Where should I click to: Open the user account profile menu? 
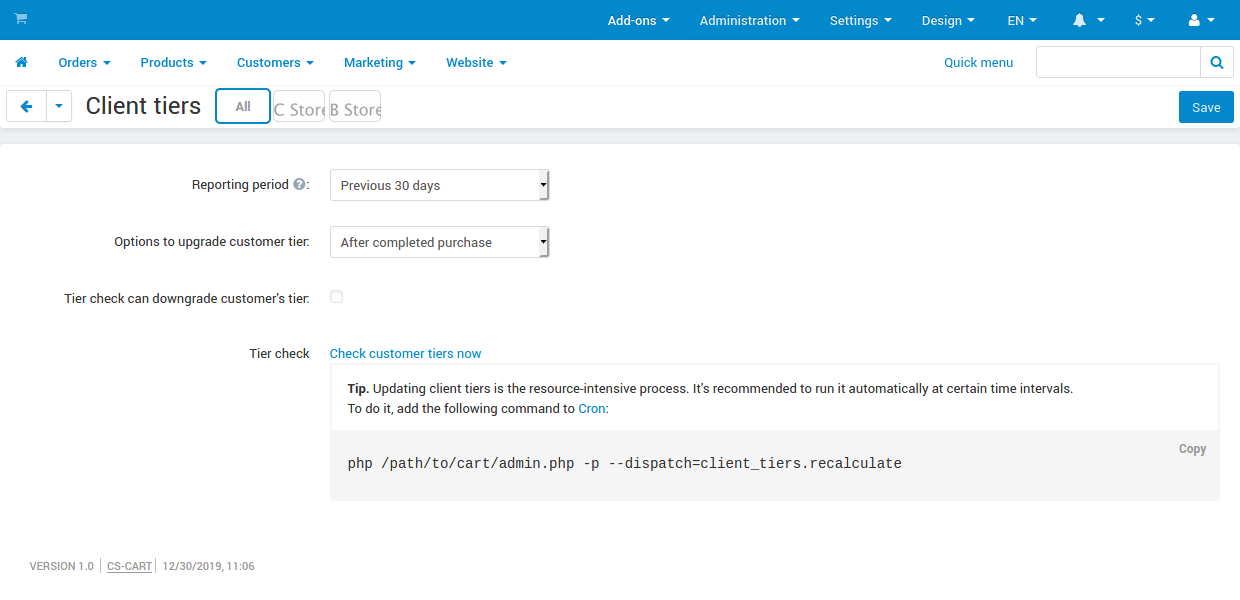pos(1201,20)
